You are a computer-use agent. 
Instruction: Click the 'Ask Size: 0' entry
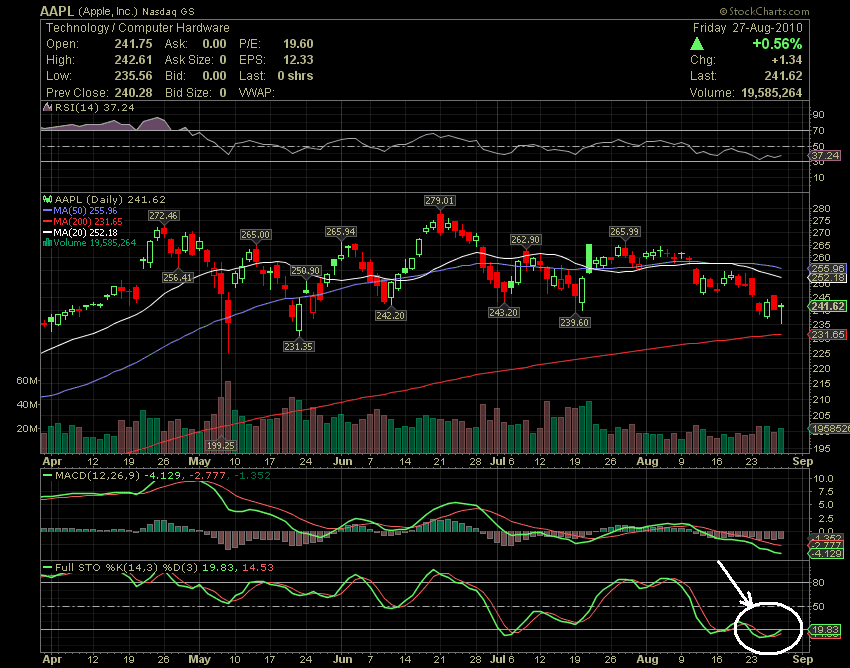(x=196, y=60)
